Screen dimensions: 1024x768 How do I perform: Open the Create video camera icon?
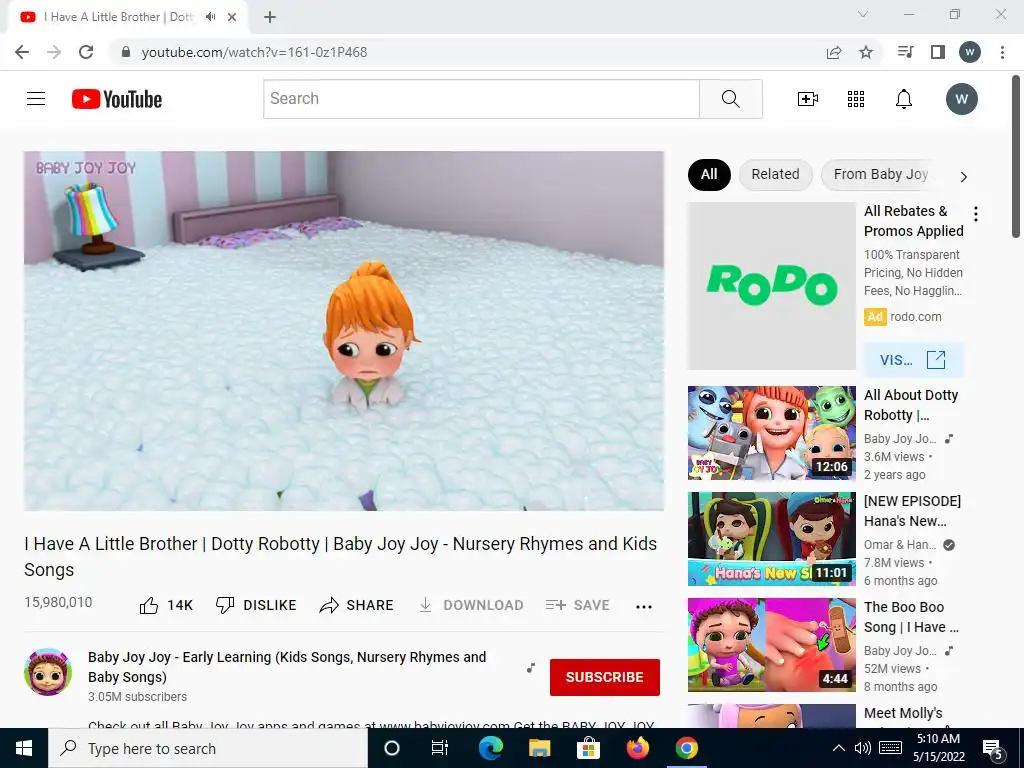point(808,99)
